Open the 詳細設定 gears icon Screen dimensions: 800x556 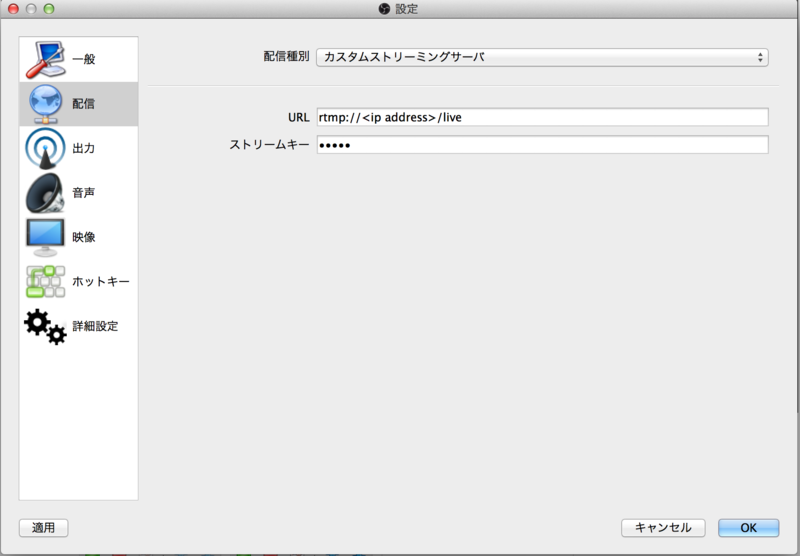[x=45, y=326]
